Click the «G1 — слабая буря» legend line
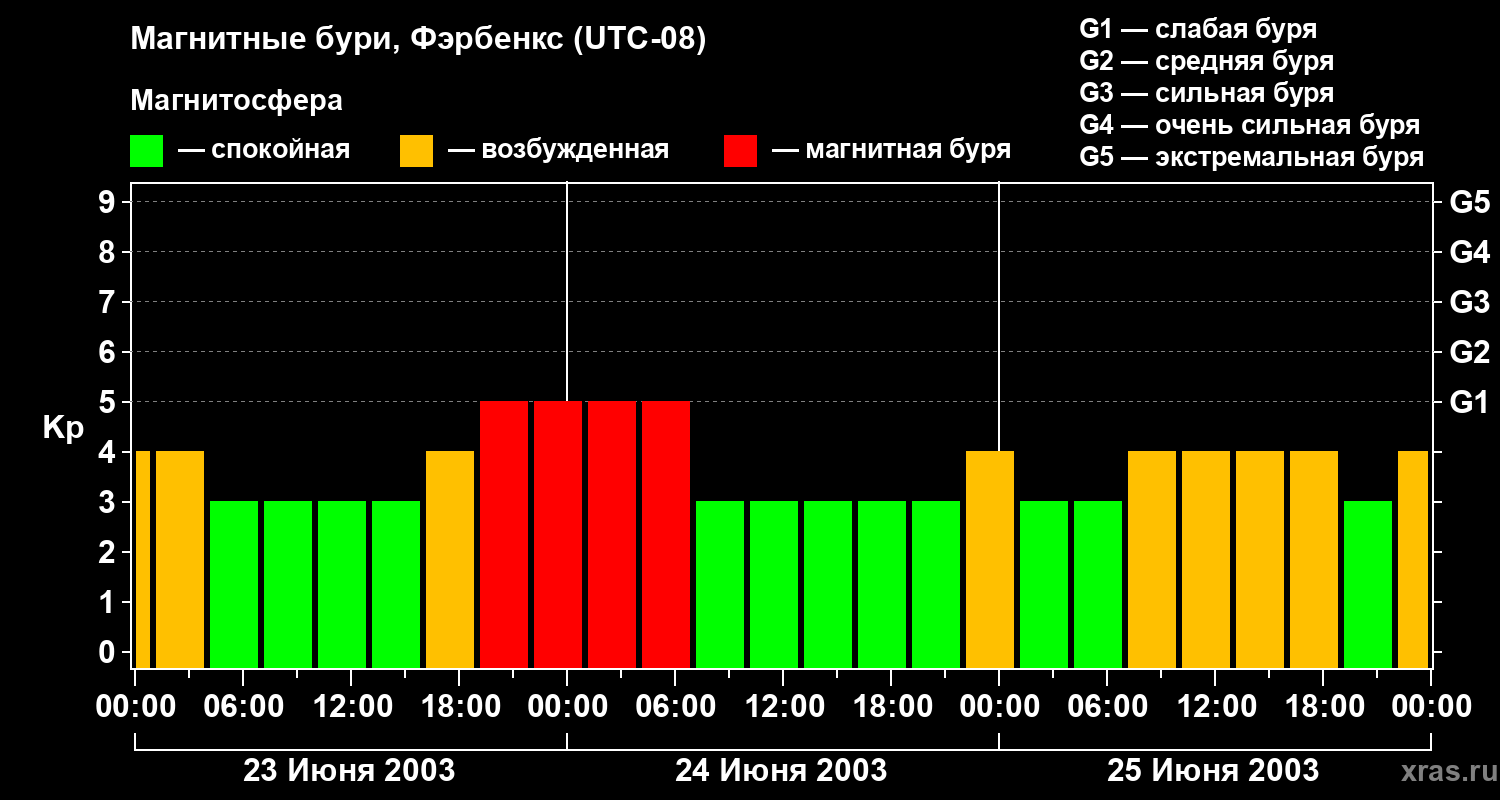 click(1198, 29)
